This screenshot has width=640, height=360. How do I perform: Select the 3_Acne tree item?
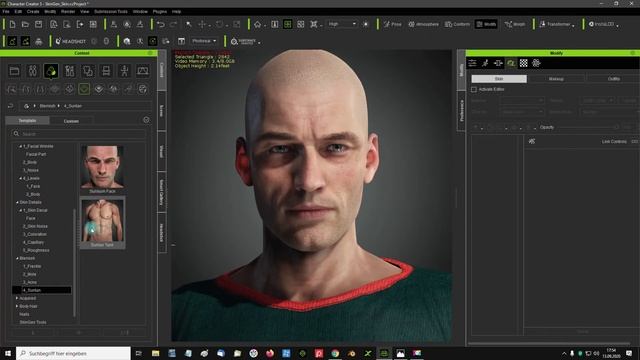pos(30,282)
